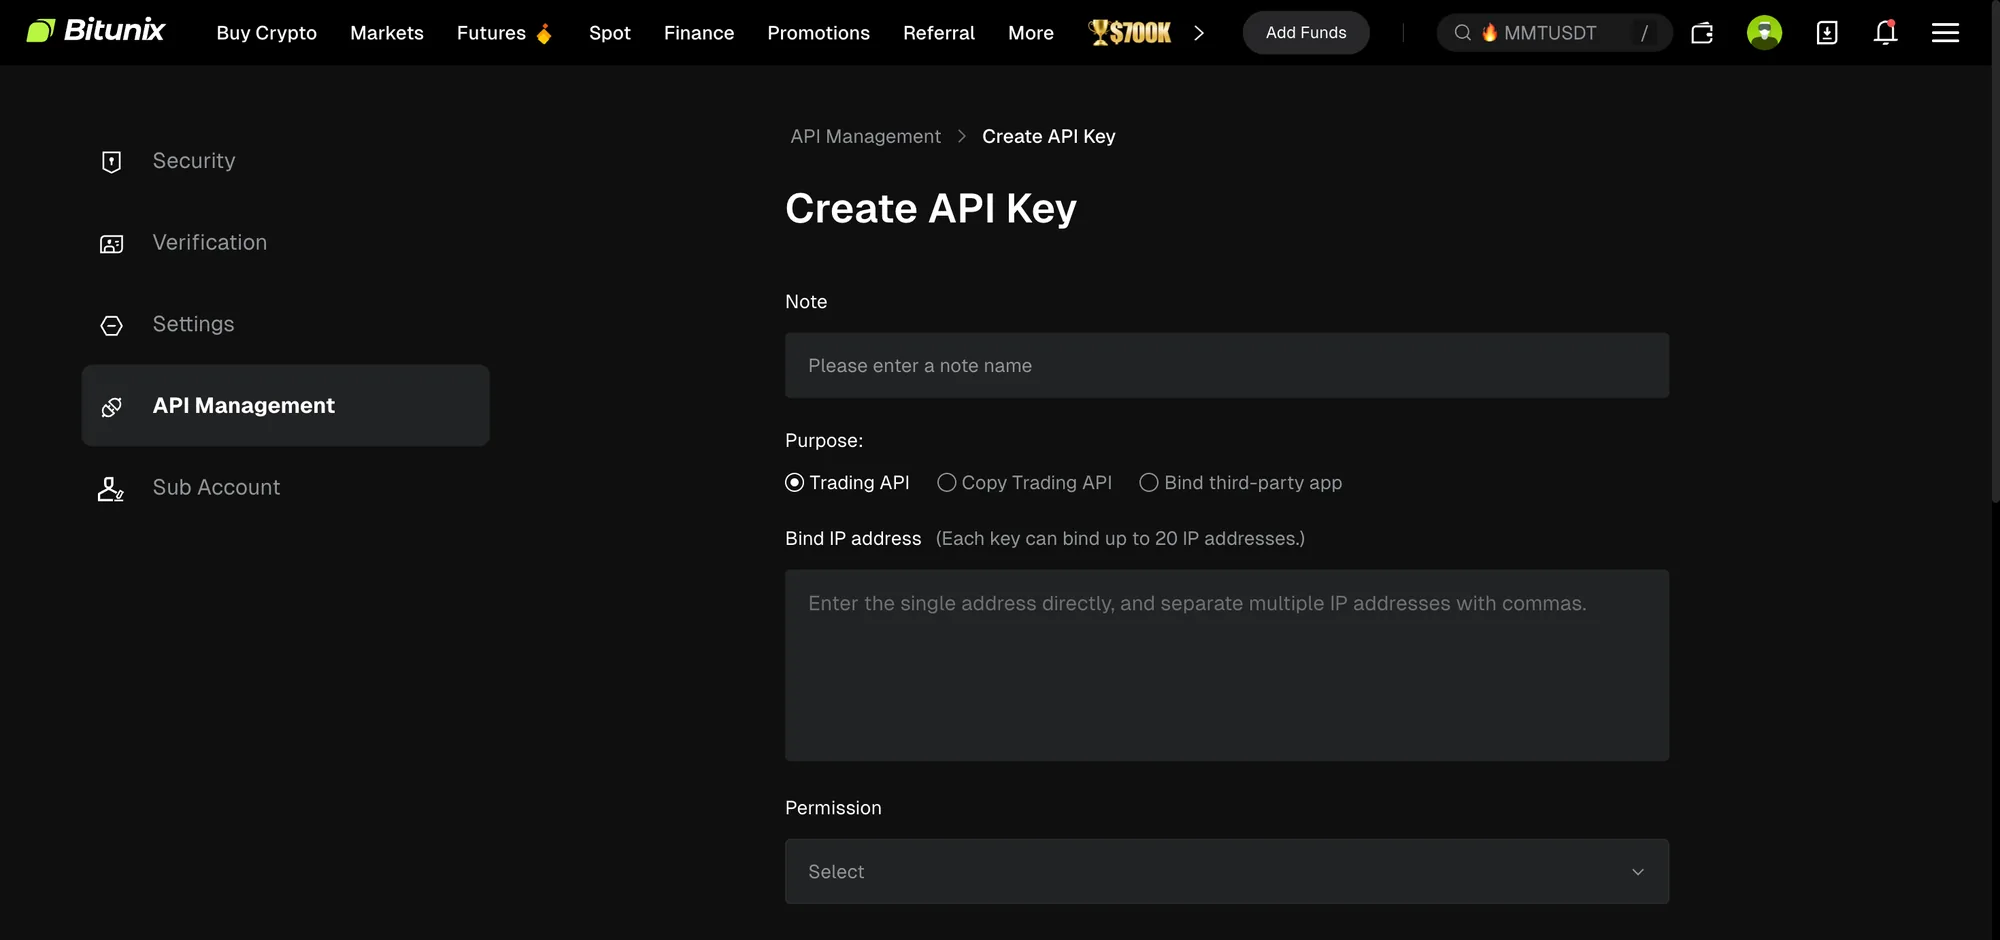This screenshot has width=2000, height=940.
Task: Click the Verification ID card icon
Action: click(112, 244)
